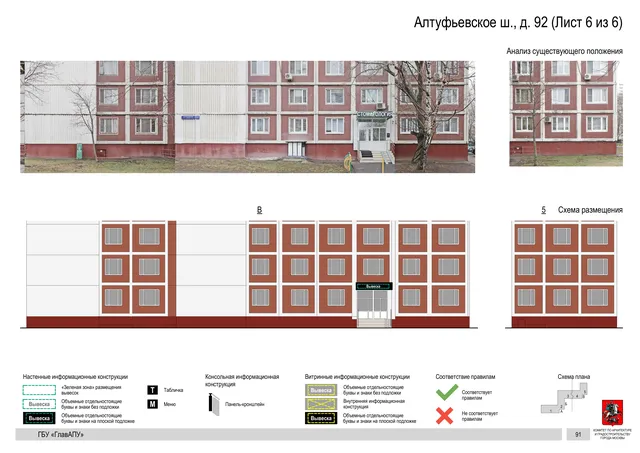This screenshot has width=640, height=453.
Task: Click the 'Меню' legend label
Action: (x=170, y=404)
